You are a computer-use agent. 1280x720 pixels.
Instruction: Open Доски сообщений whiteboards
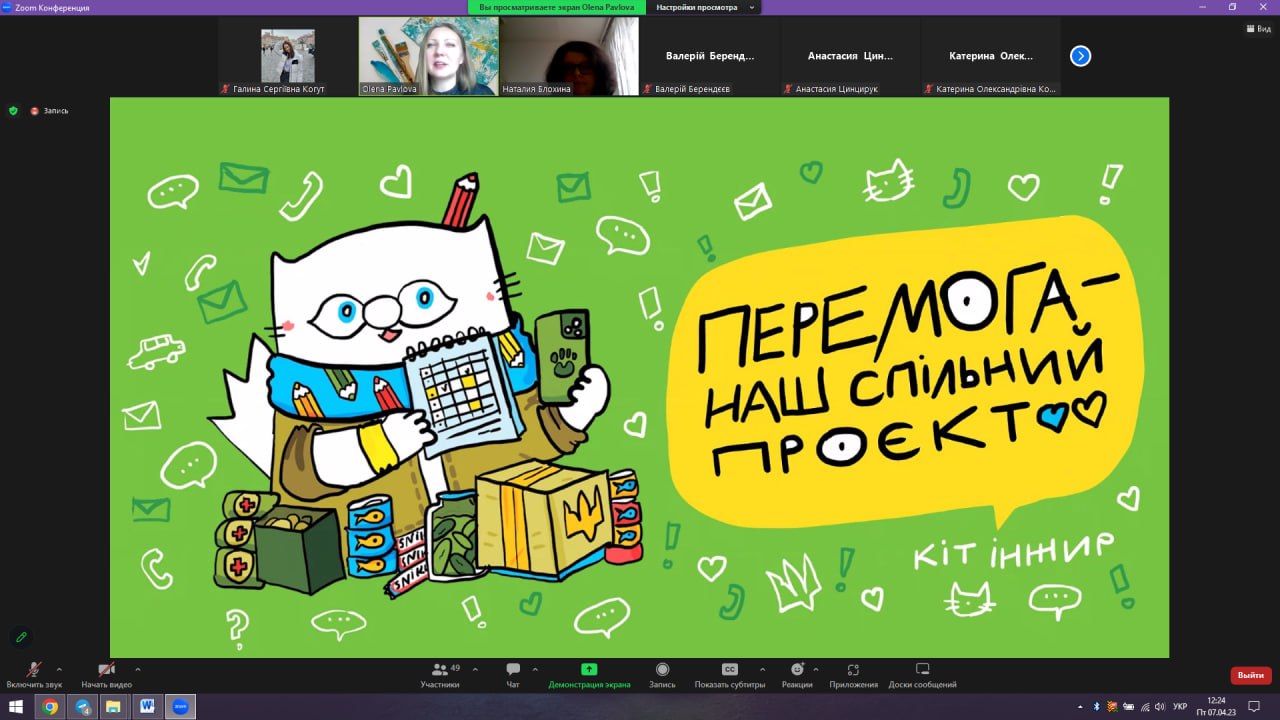pos(922,670)
